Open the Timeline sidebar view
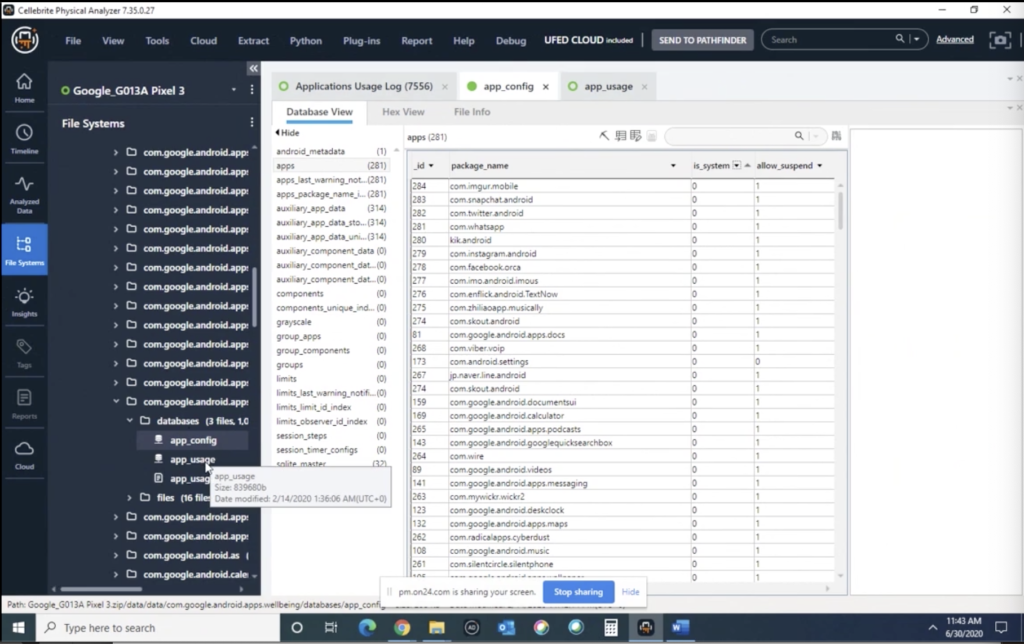The height and width of the screenshot is (644, 1024). pos(24,139)
